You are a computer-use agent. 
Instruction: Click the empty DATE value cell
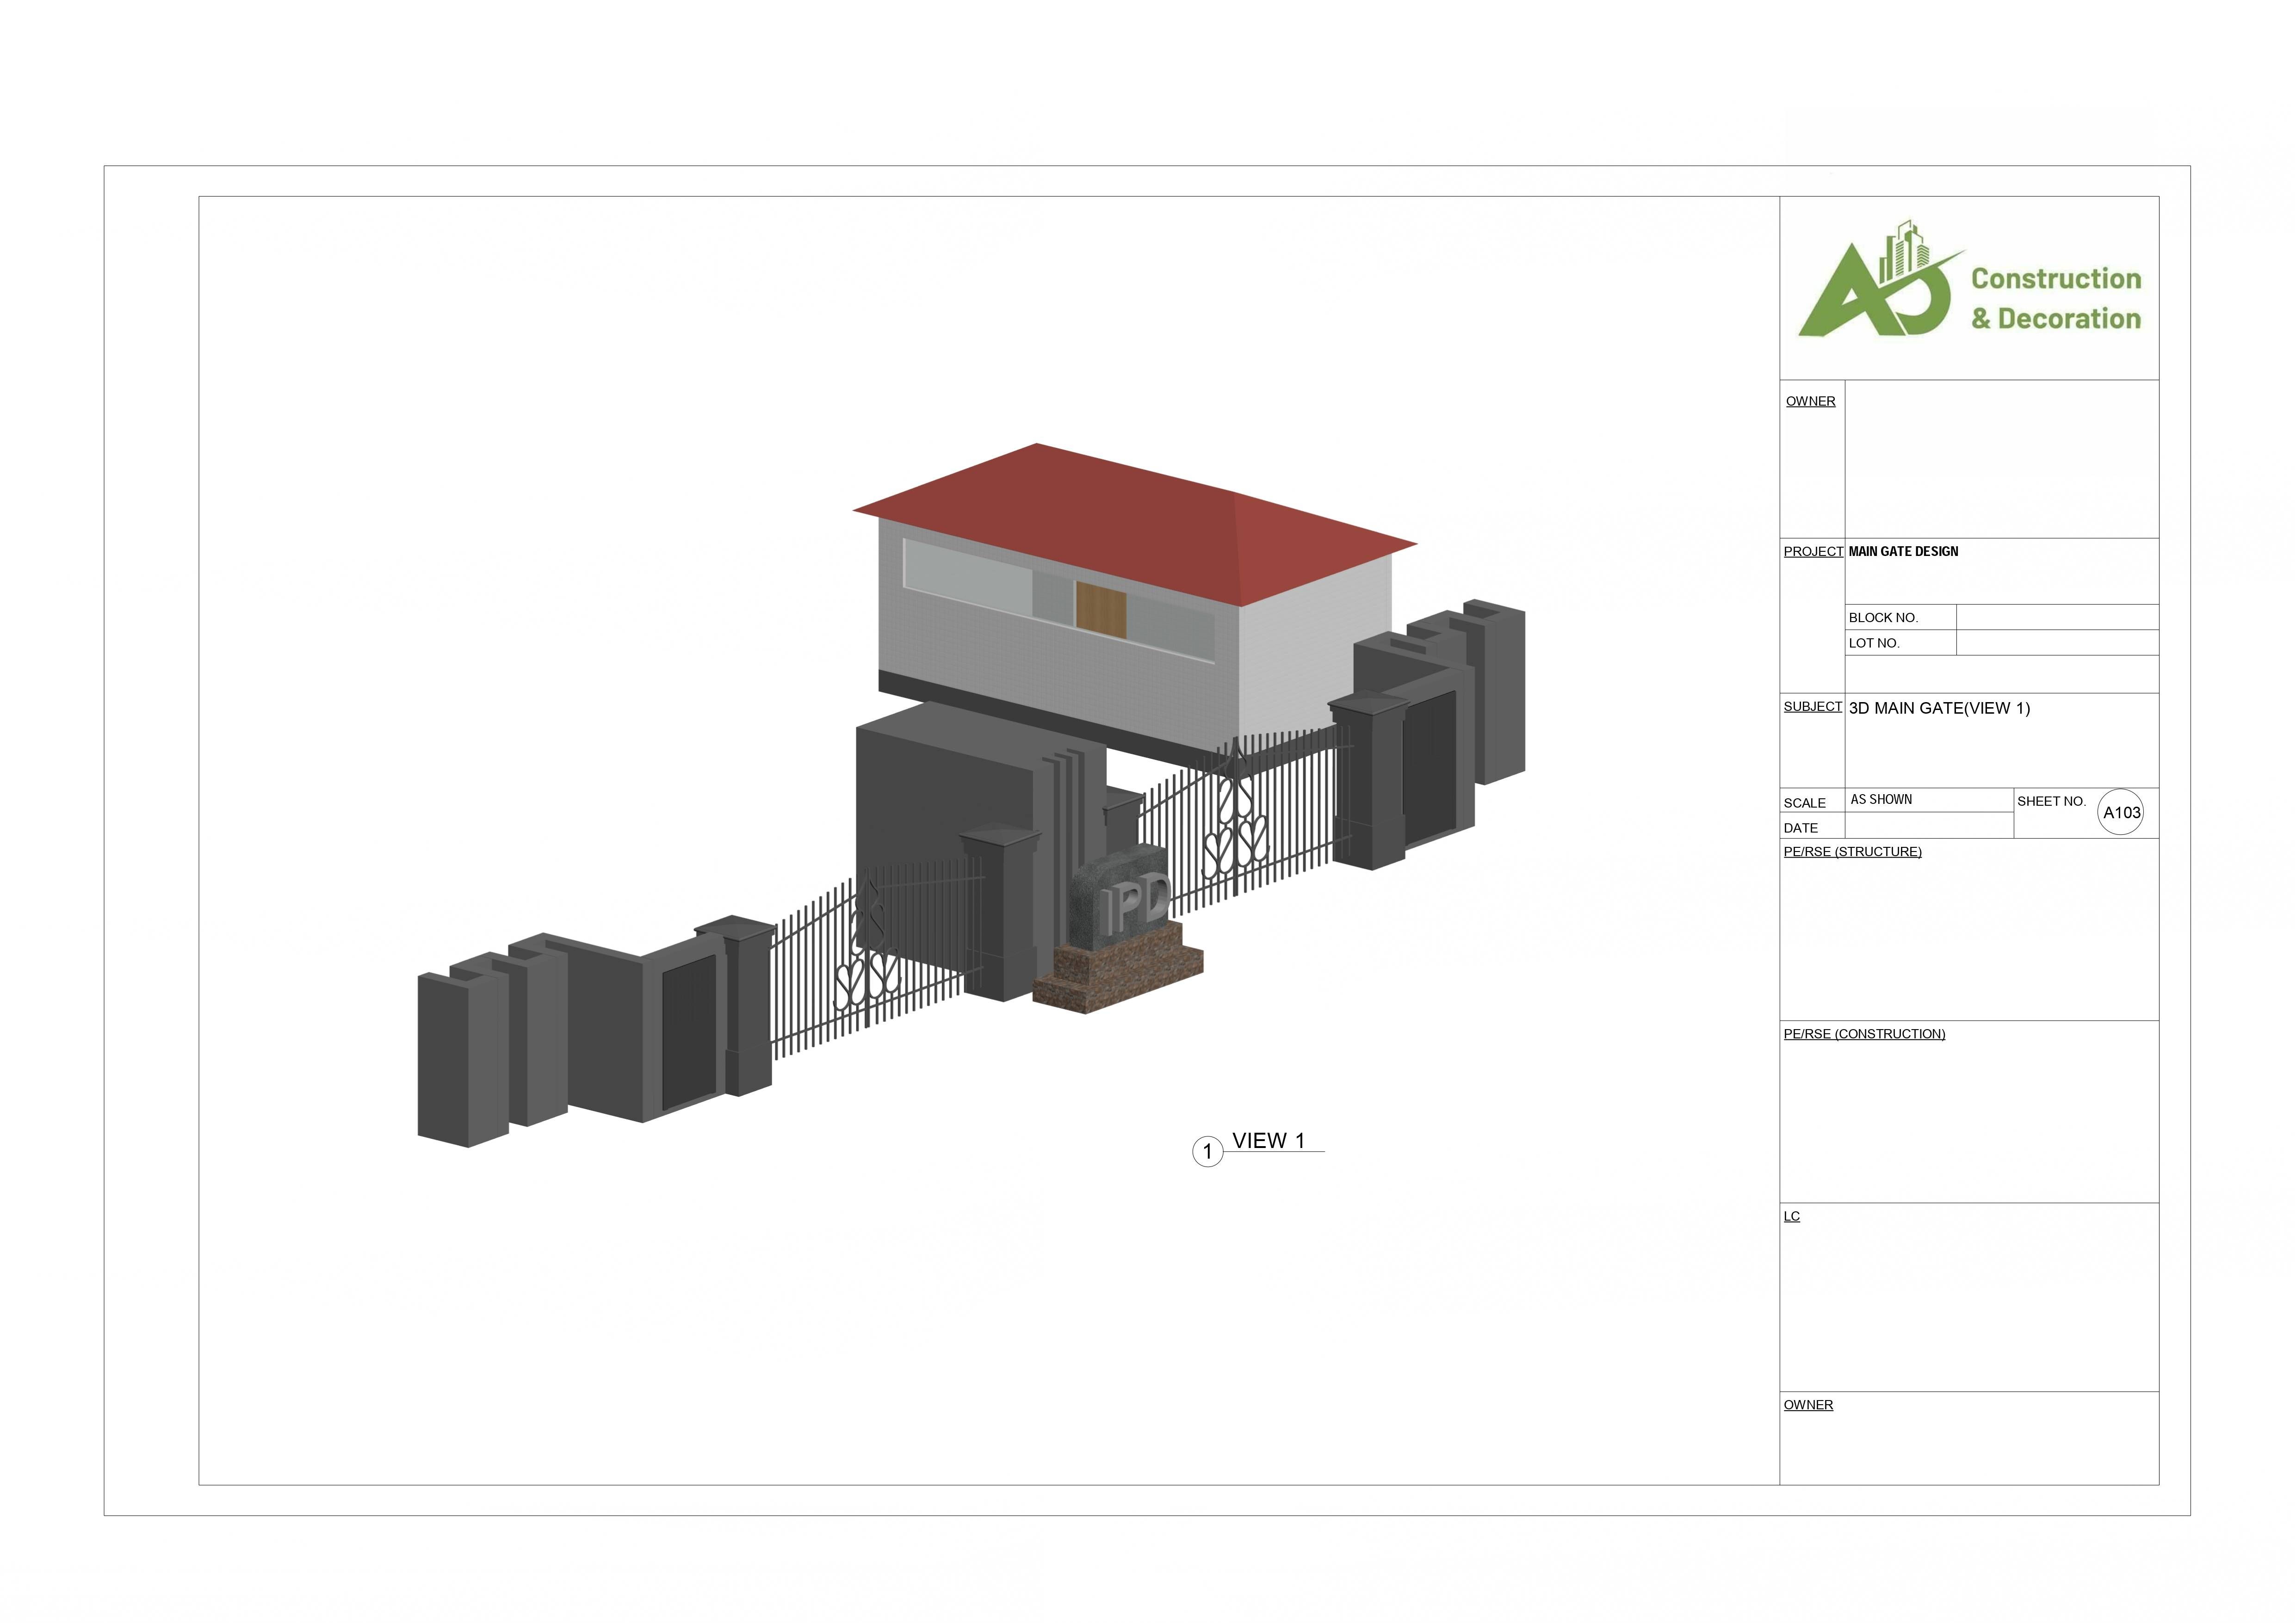click(1929, 826)
